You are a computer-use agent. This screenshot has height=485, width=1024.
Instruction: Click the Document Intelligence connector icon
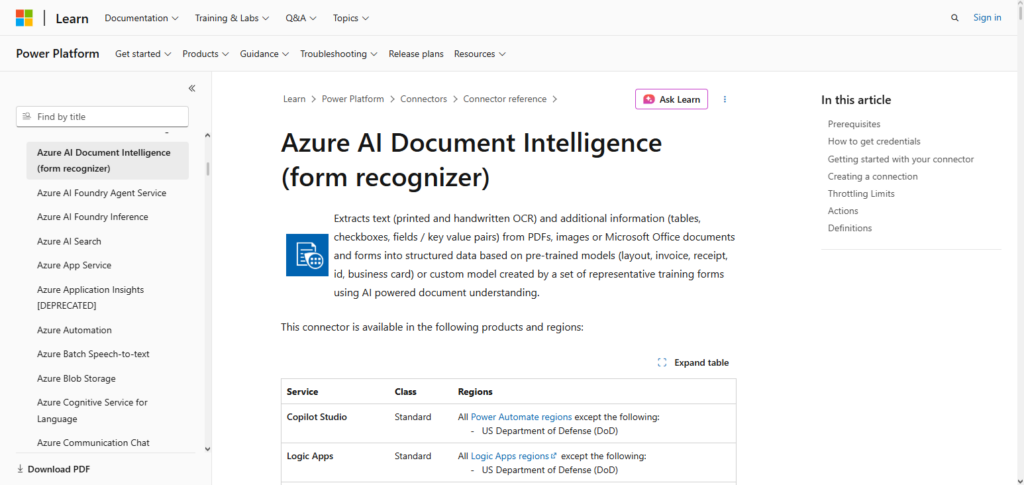(x=307, y=255)
